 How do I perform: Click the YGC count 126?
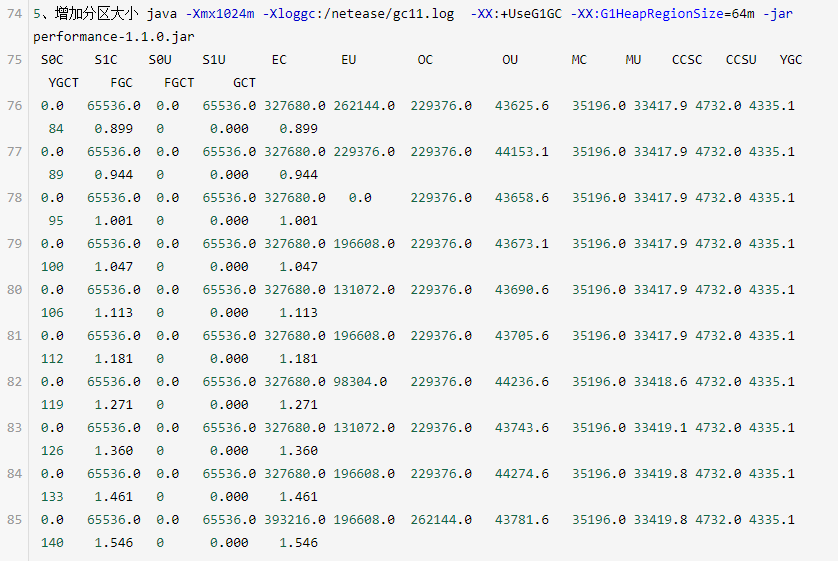[x=52, y=450]
